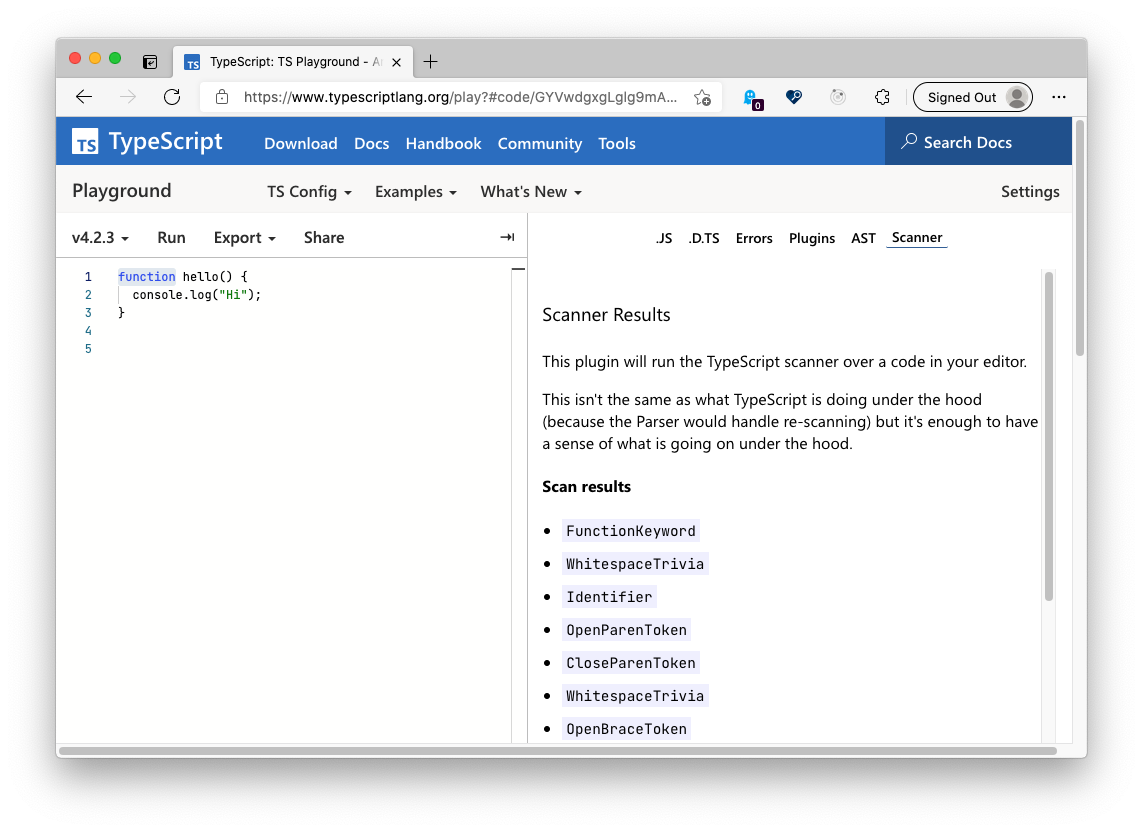Click the console.log line in editor
The width and height of the screenshot is (1143, 832).
click(197, 295)
